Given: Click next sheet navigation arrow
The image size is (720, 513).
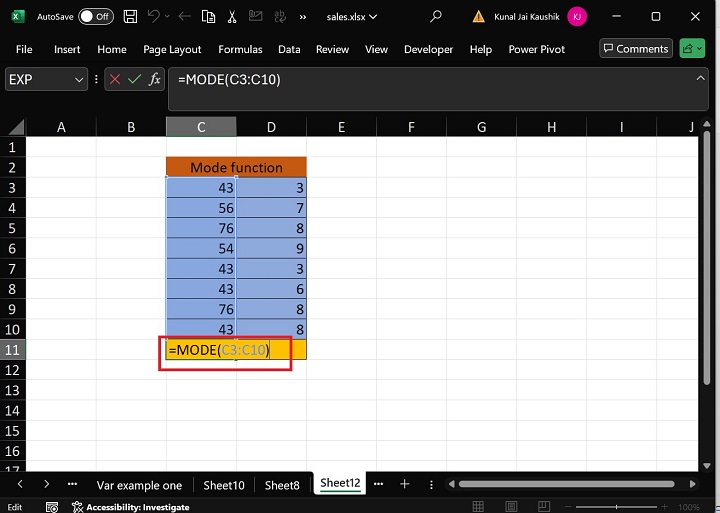Looking at the screenshot, I should pos(46,484).
